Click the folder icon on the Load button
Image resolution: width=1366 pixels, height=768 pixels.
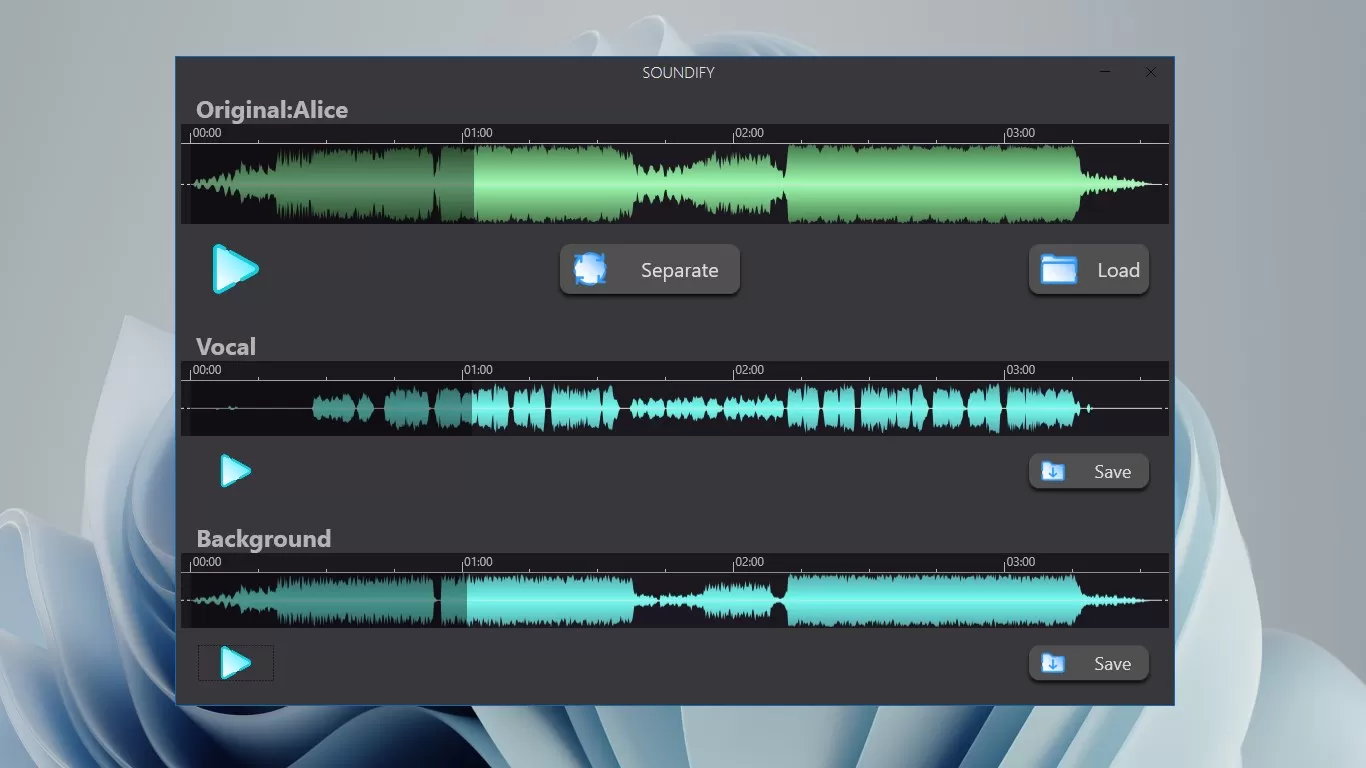(1059, 269)
